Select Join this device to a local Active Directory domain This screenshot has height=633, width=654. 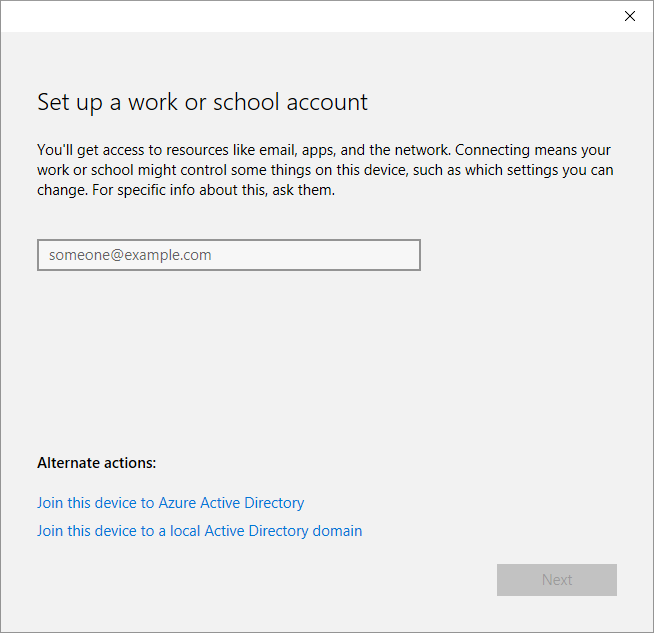tap(199, 531)
